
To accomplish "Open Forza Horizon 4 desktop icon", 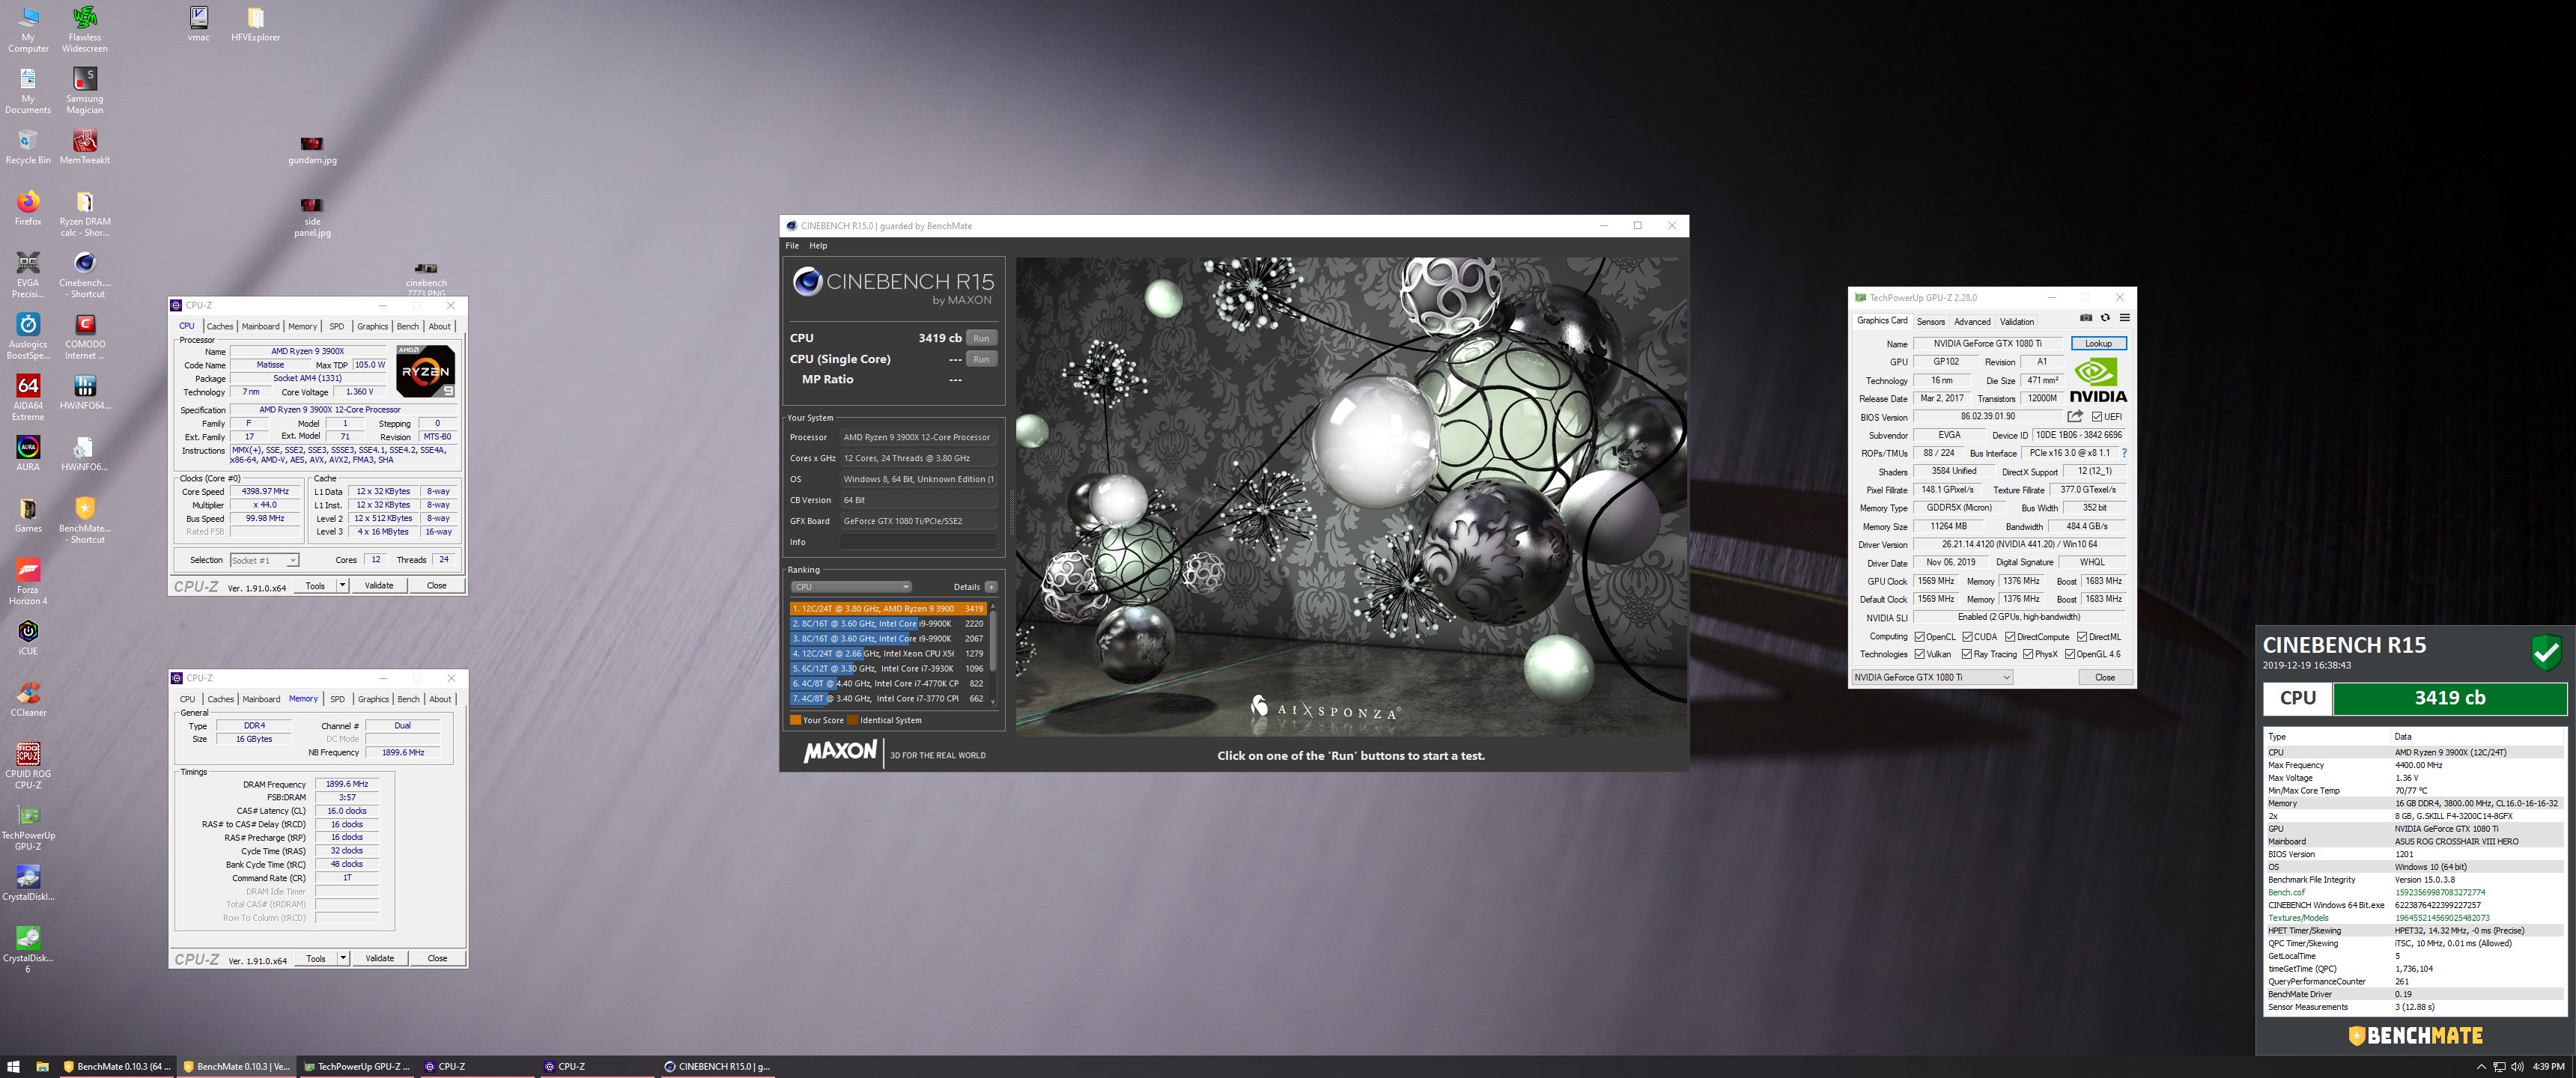I will click(28, 581).
